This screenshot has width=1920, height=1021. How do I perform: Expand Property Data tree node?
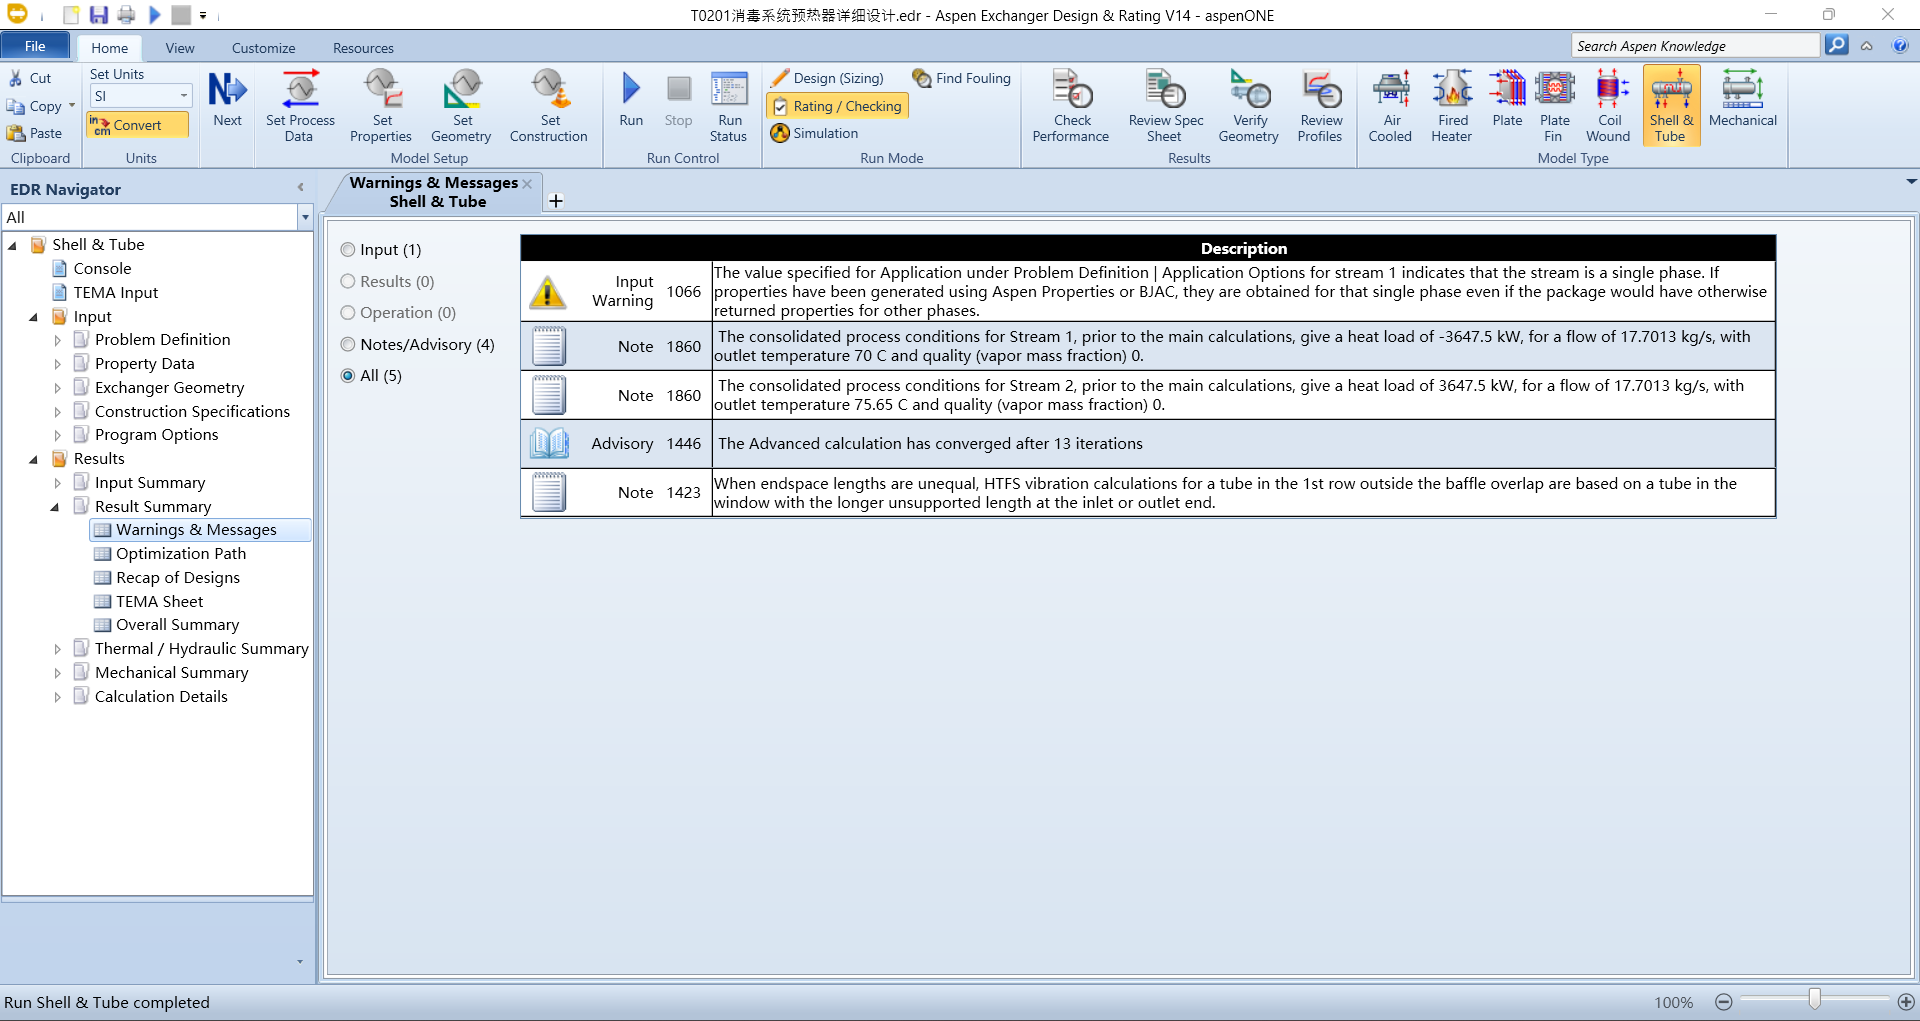(x=57, y=364)
